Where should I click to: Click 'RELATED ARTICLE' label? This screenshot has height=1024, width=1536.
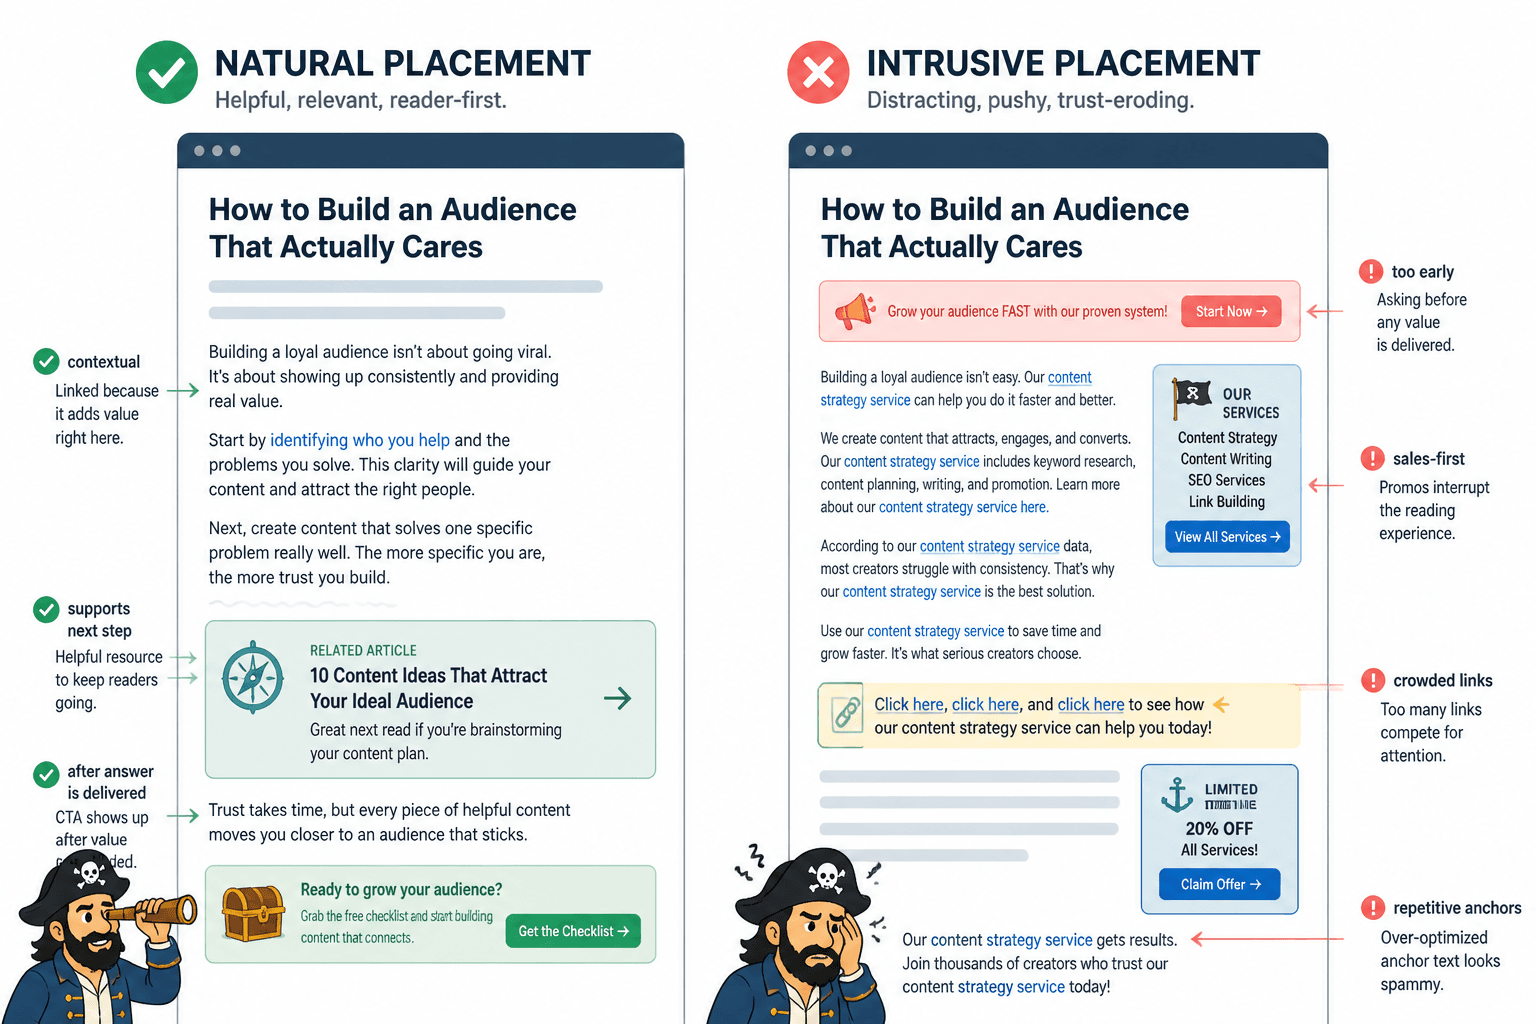pyautogui.click(x=363, y=651)
